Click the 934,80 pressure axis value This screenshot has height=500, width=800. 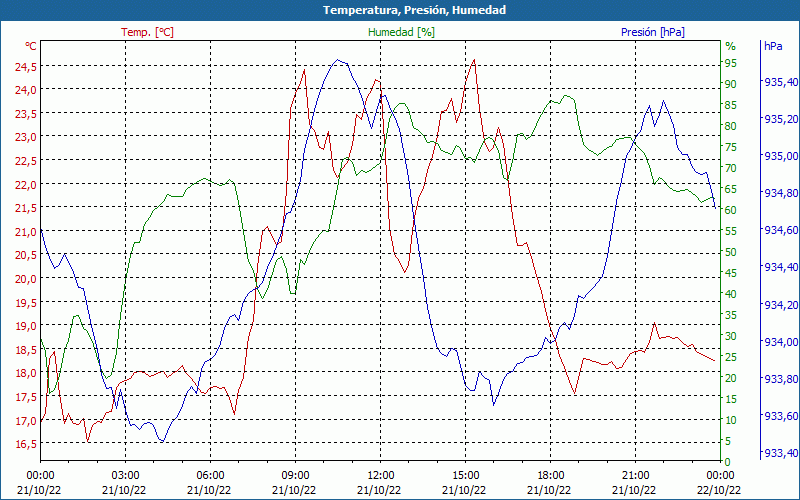coord(780,193)
